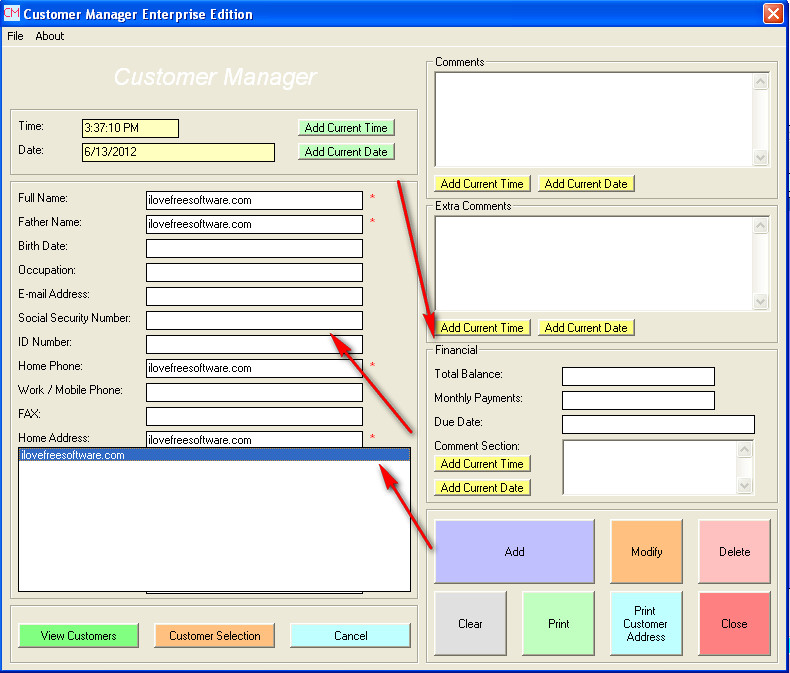Click the Customer Manager title bar icon
This screenshot has height=673, width=790.
(11, 14)
